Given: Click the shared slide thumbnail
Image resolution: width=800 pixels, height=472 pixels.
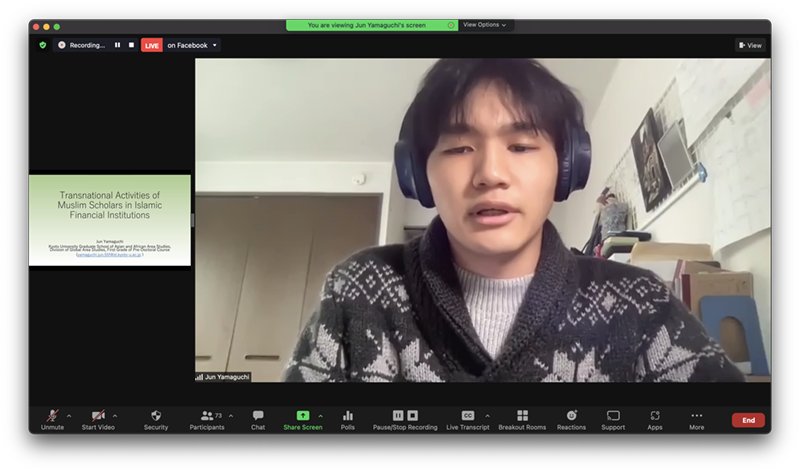Looking at the screenshot, I should [x=110, y=220].
